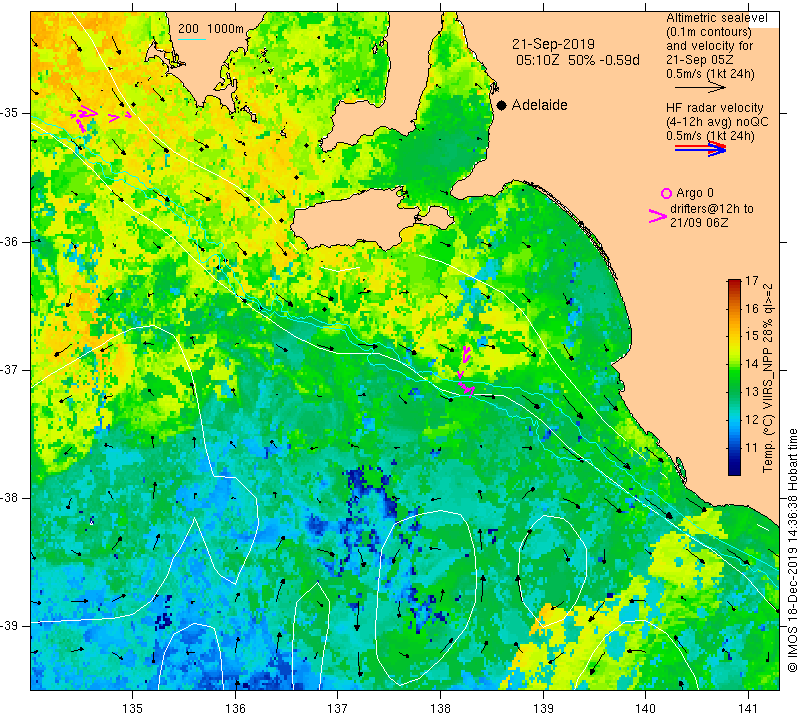Click the longitude 138 axis label
The height and width of the screenshot is (720, 800).
(x=440, y=708)
